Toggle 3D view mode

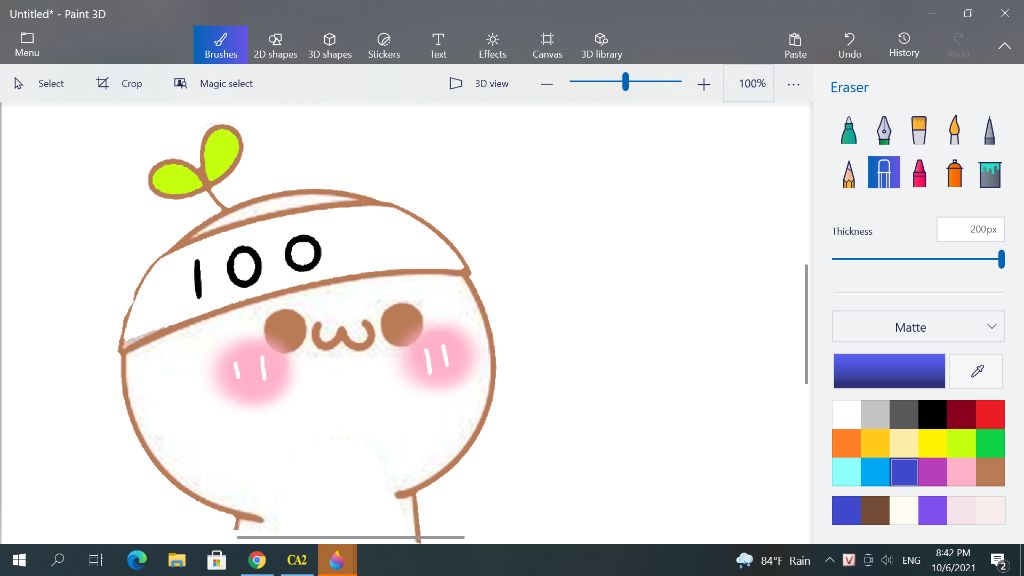479,84
